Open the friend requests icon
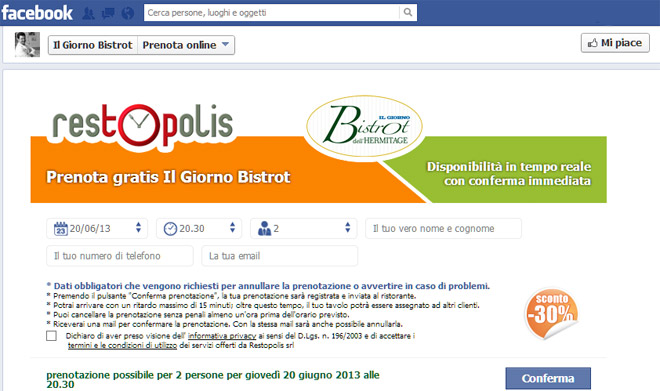Image resolution: width=660 pixels, height=391 pixels. [88, 13]
